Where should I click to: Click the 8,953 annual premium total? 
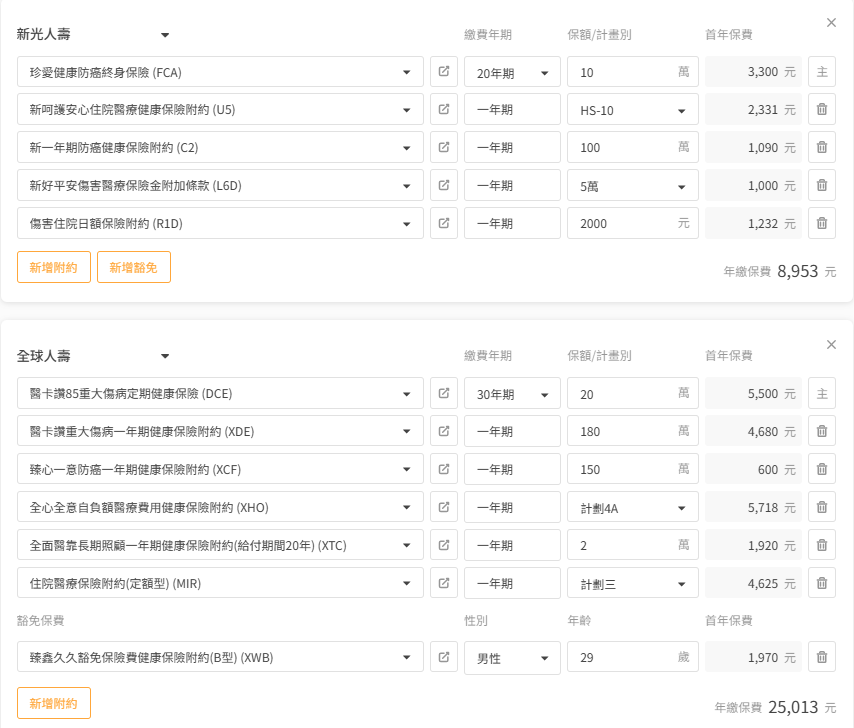pyautogui.click(x=797, y=271)
